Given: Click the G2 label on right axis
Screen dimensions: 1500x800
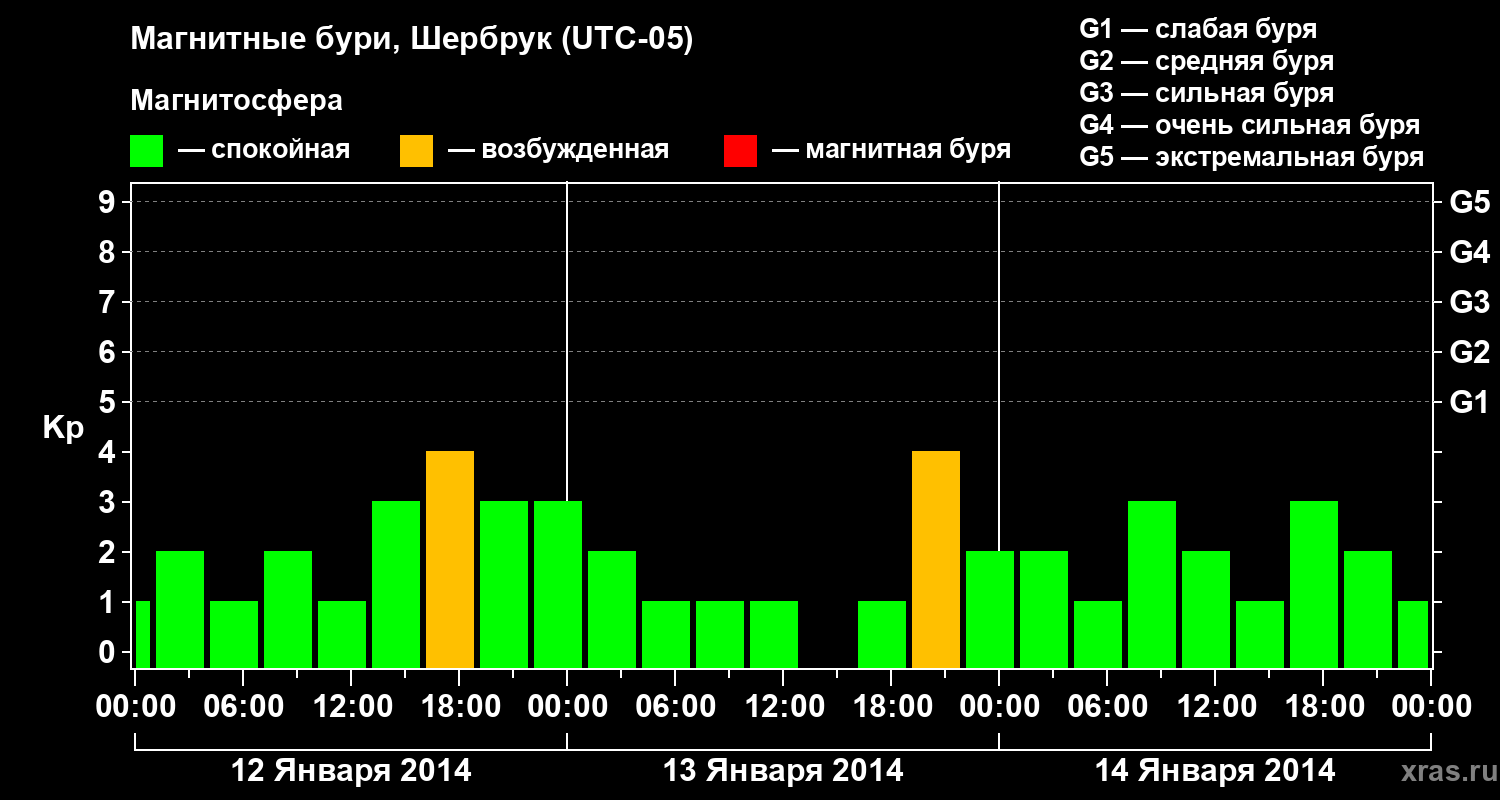Looking at the screenshot, I should tap(1469, 352).
